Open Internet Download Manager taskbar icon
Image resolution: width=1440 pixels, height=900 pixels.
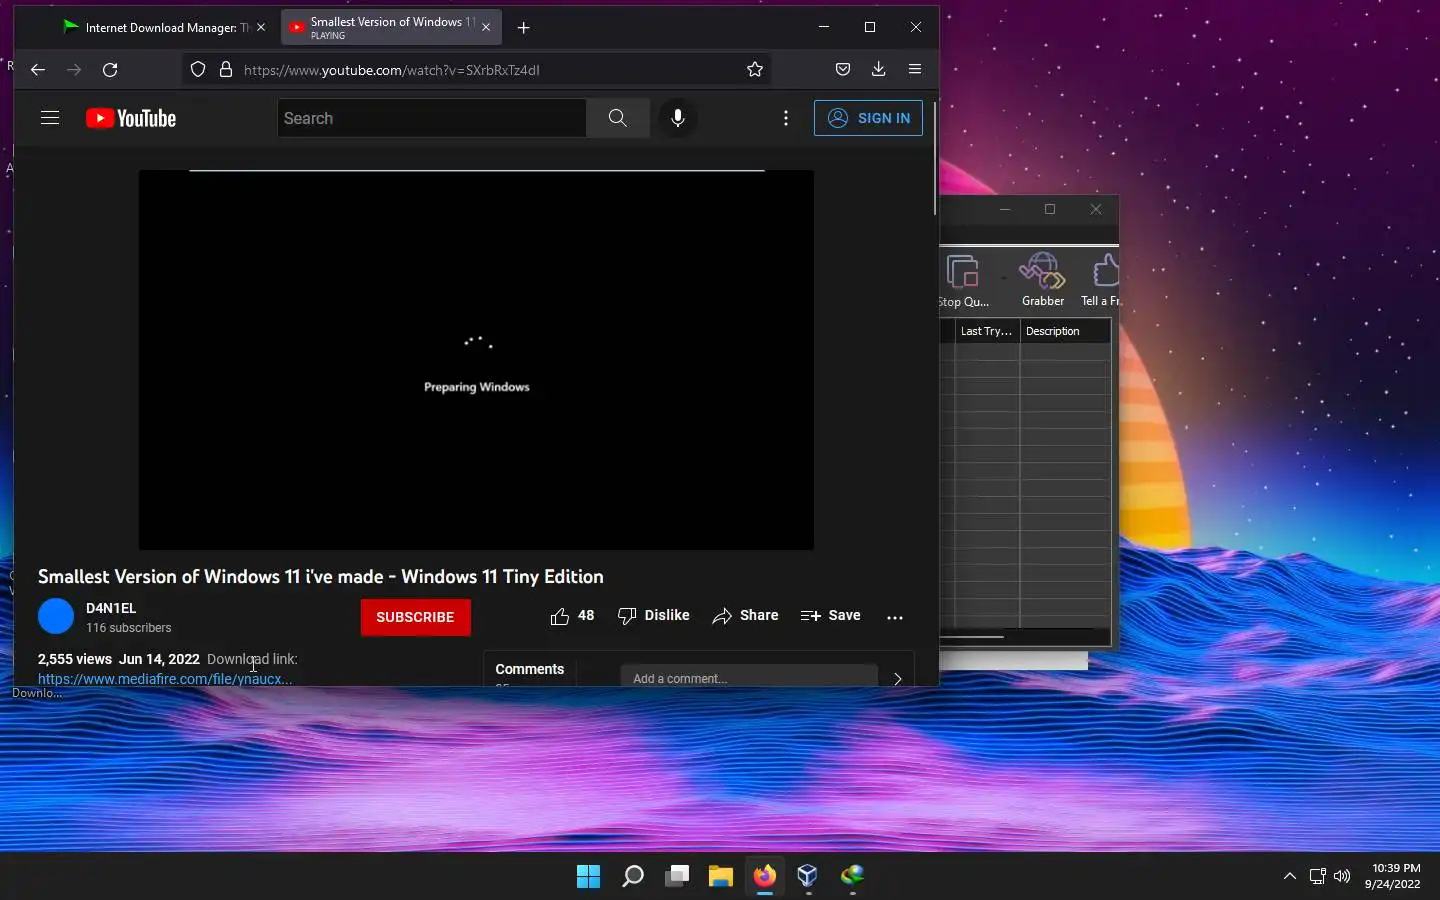(852, 876)
